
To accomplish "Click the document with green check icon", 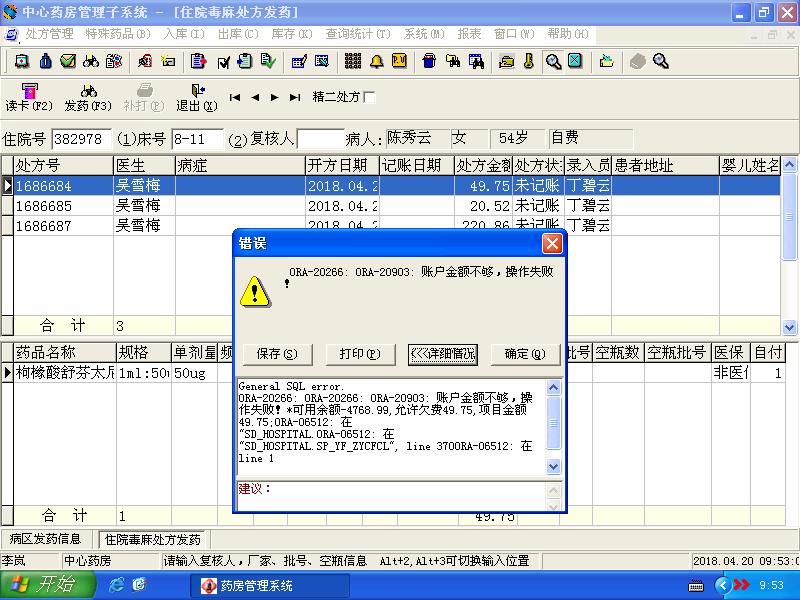I will pyautogui.click(x=268, y=61).
